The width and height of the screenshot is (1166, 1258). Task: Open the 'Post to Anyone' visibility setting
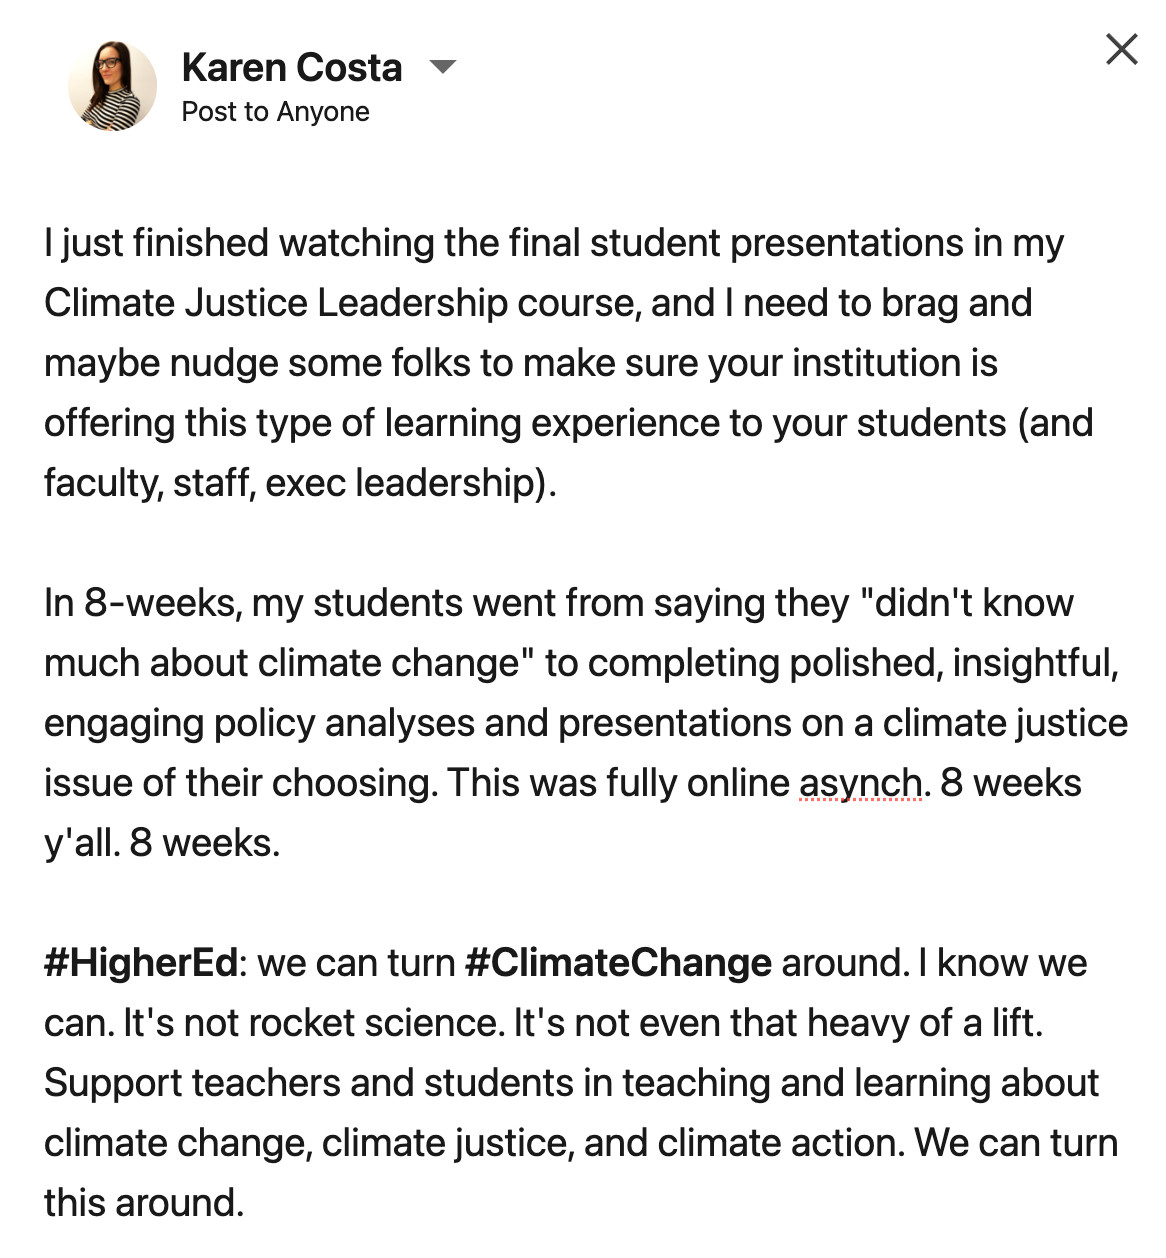(x=275, y=112)
